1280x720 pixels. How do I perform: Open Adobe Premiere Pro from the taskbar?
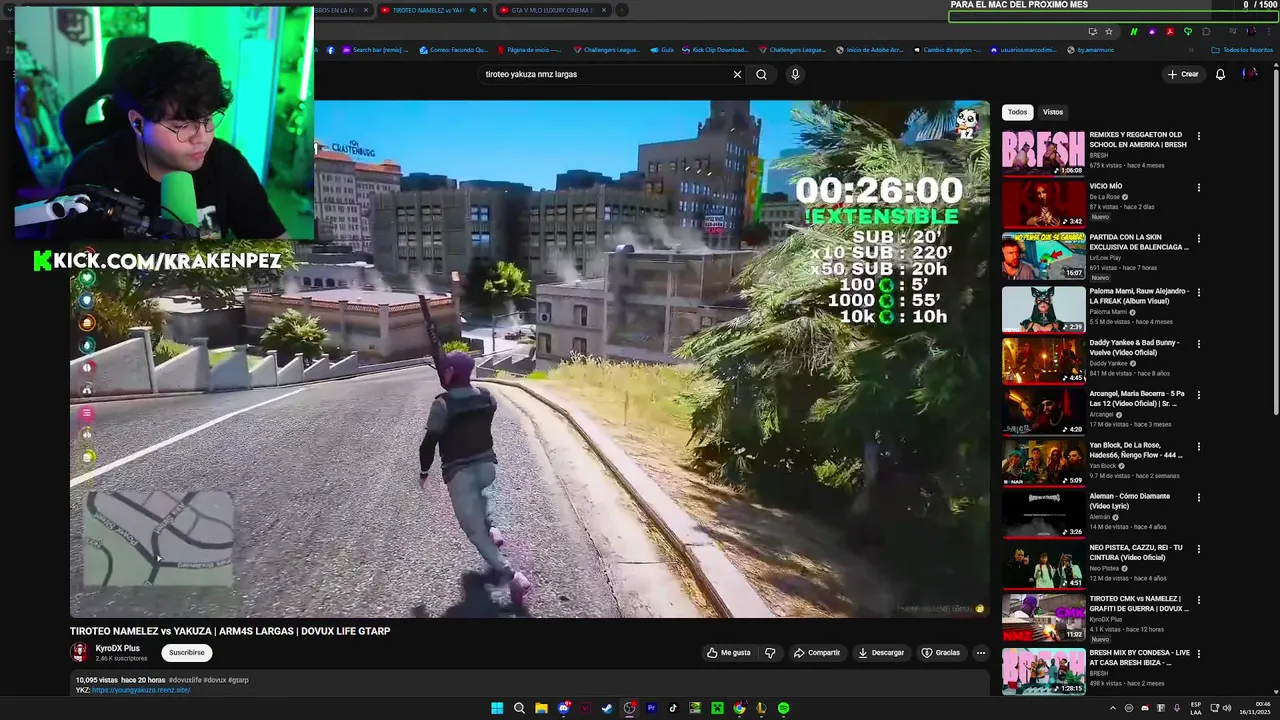point(651,708)
